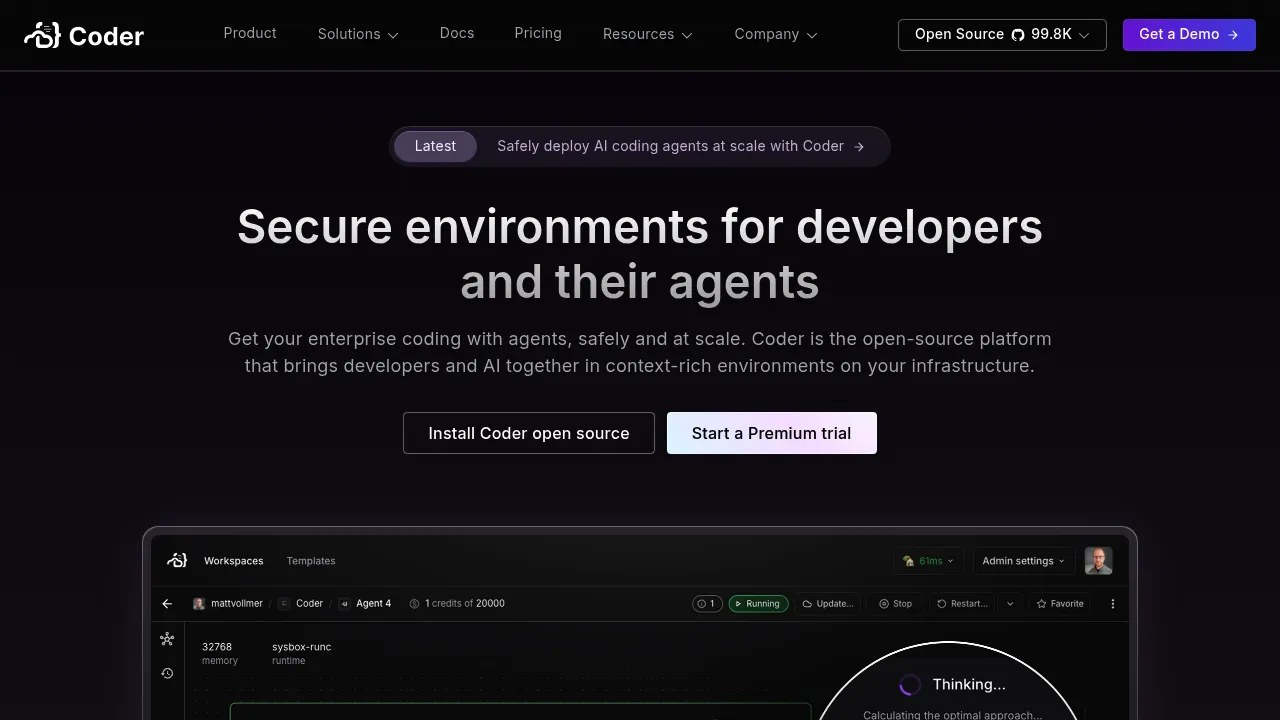Click the Update button in the workspace bar
Screen dimensions: 1280x720
point(829,604)
